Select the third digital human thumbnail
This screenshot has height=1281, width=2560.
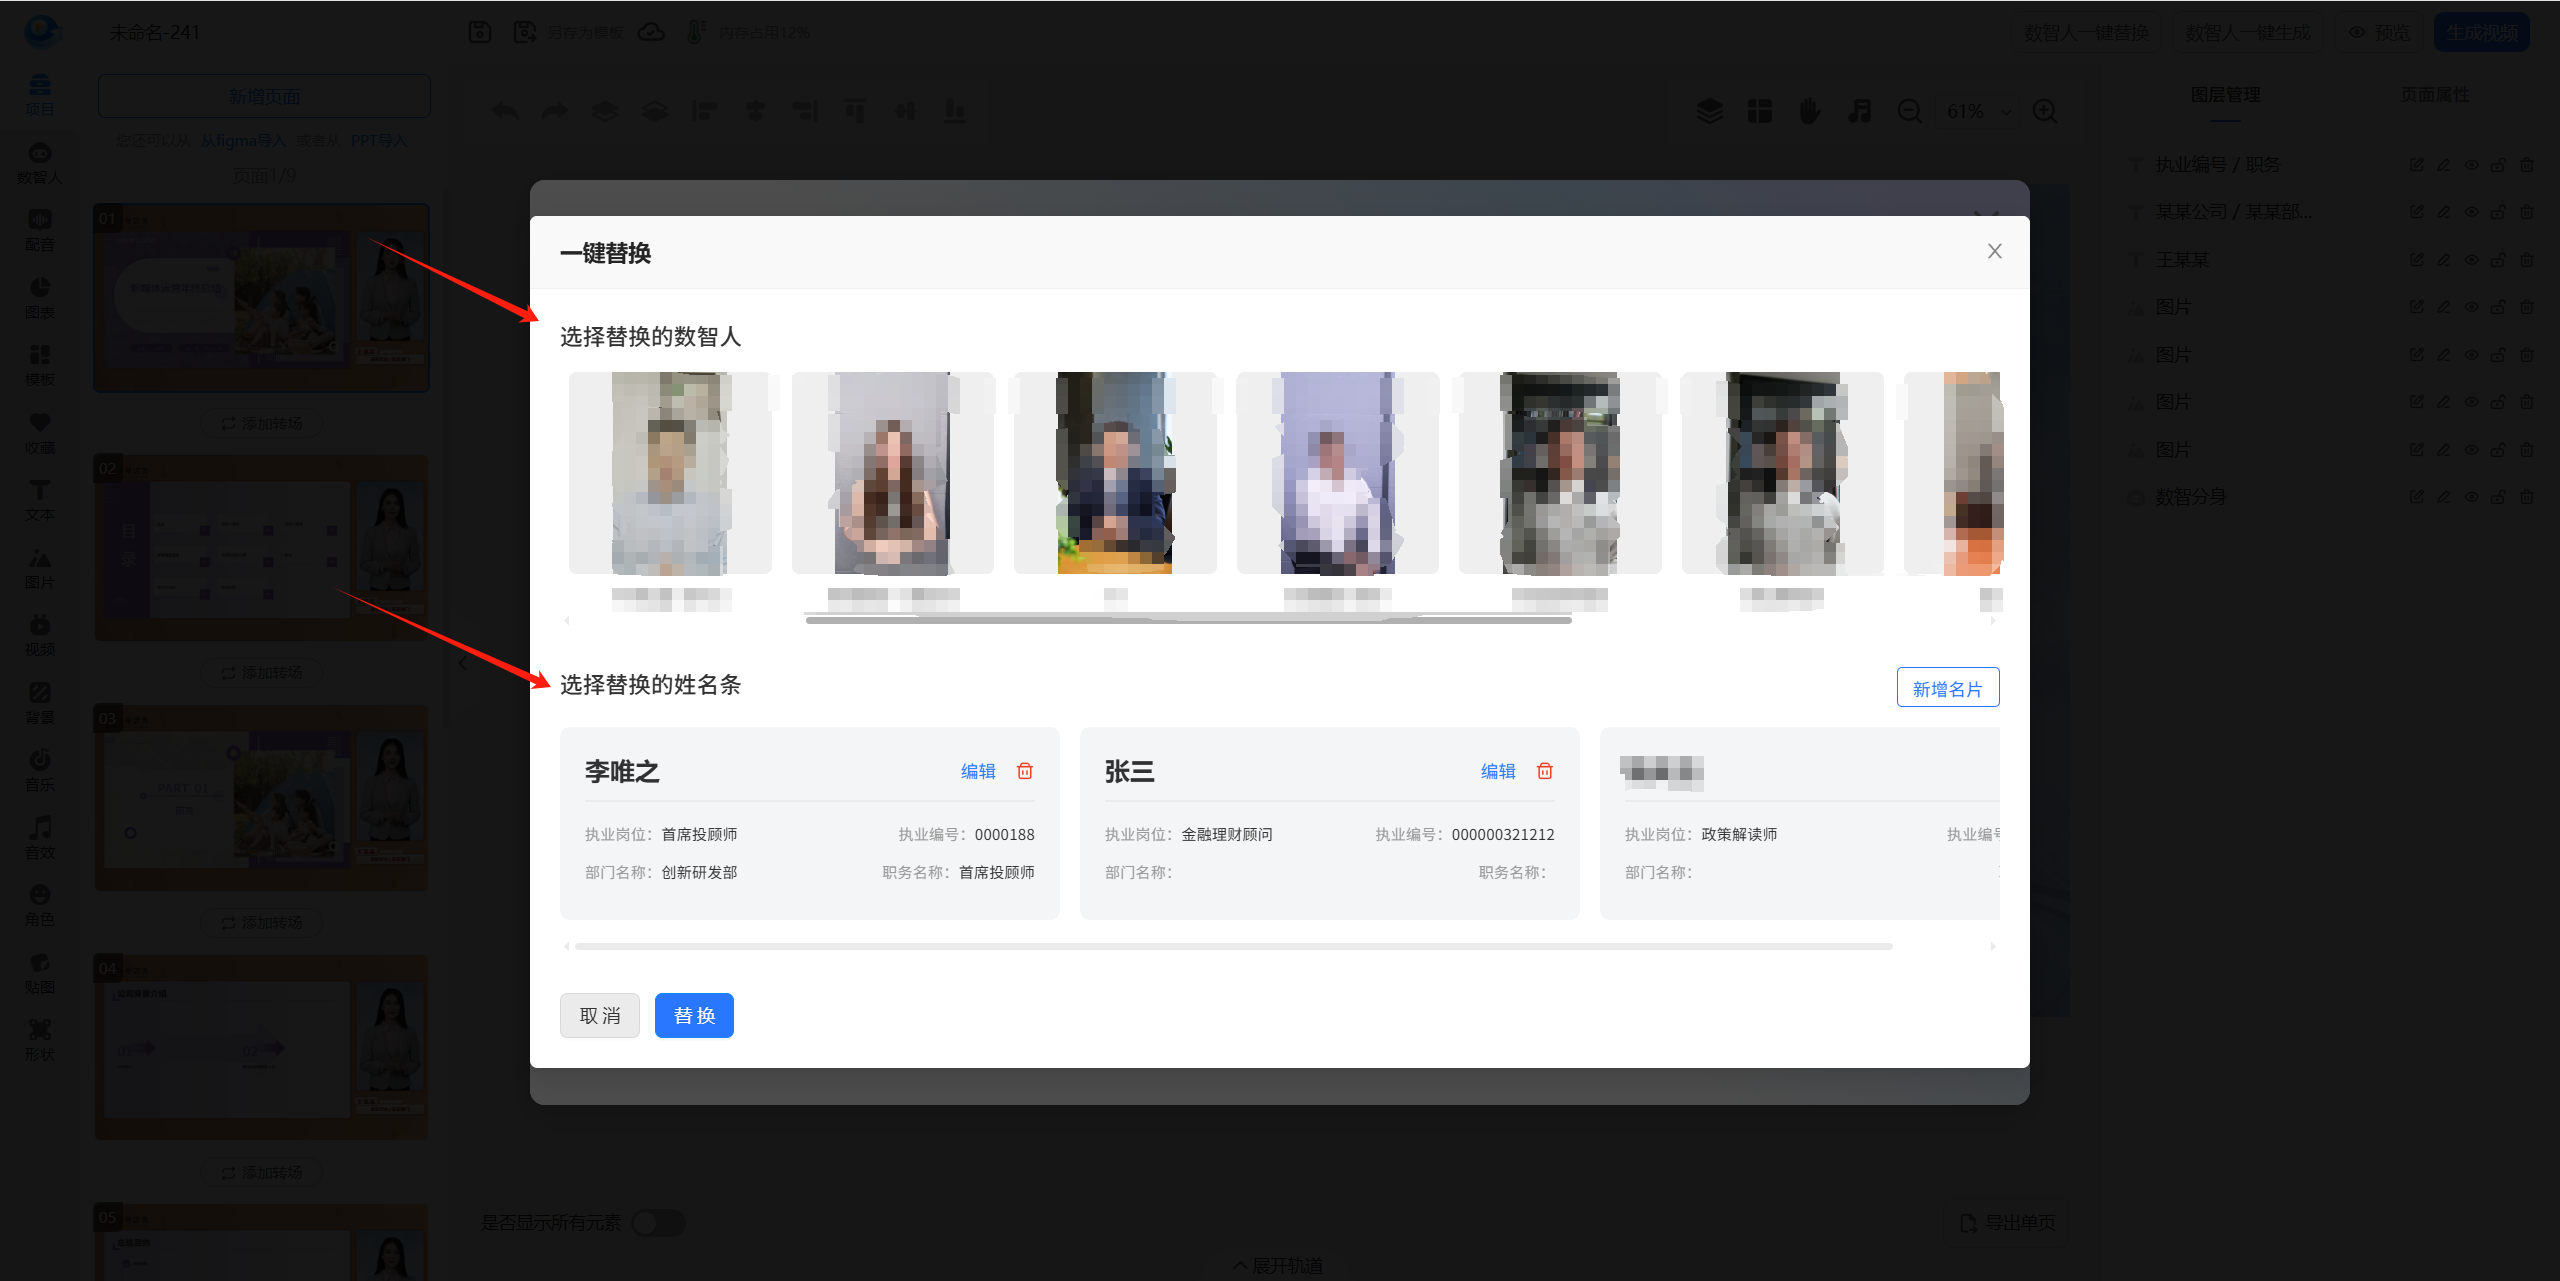click(x=1115, y=474)
